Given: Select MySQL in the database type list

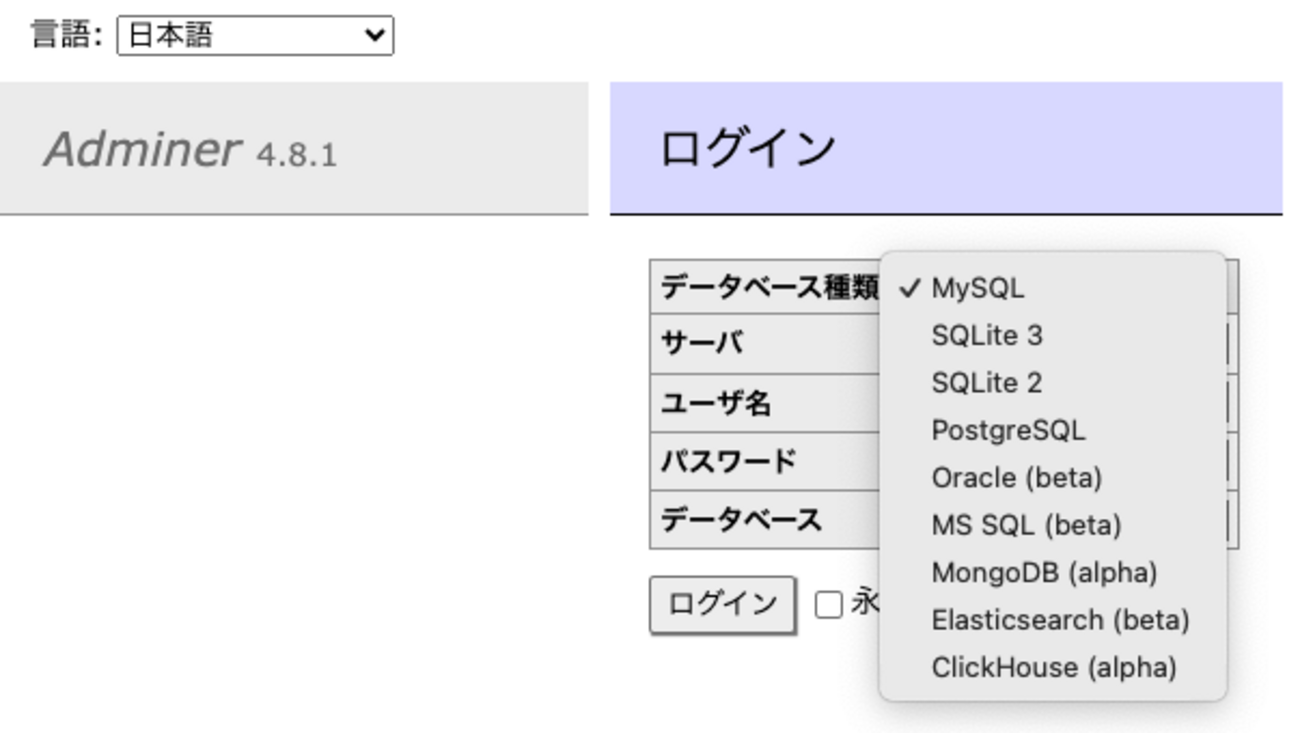Looking at the screenshot, I should [1052, 288].
